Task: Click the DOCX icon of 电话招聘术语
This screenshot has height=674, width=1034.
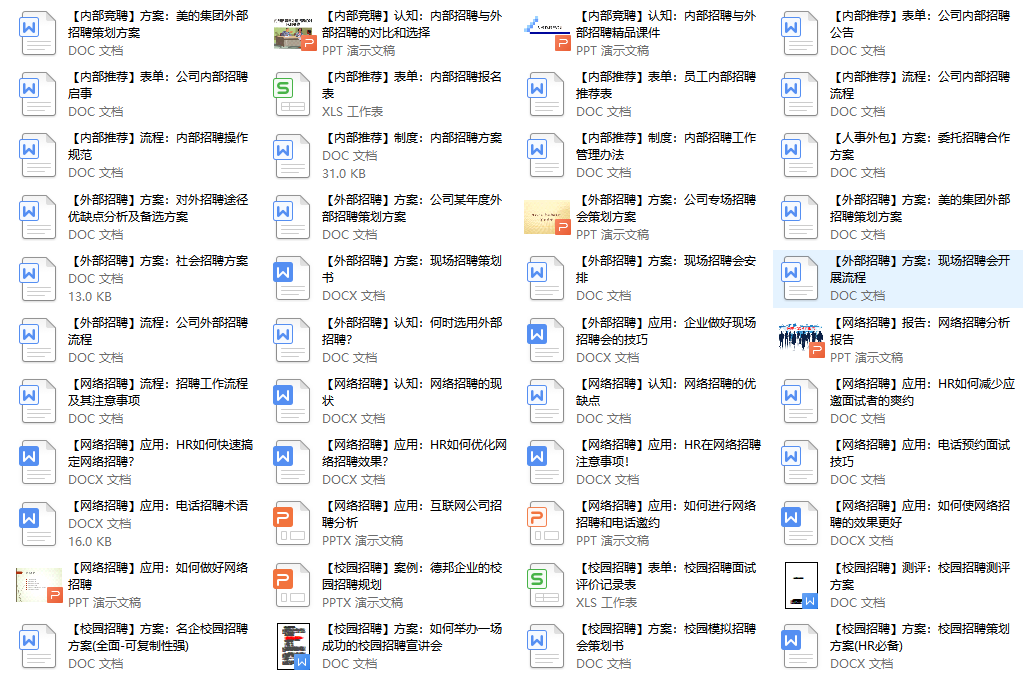Action: coord(38,524)
